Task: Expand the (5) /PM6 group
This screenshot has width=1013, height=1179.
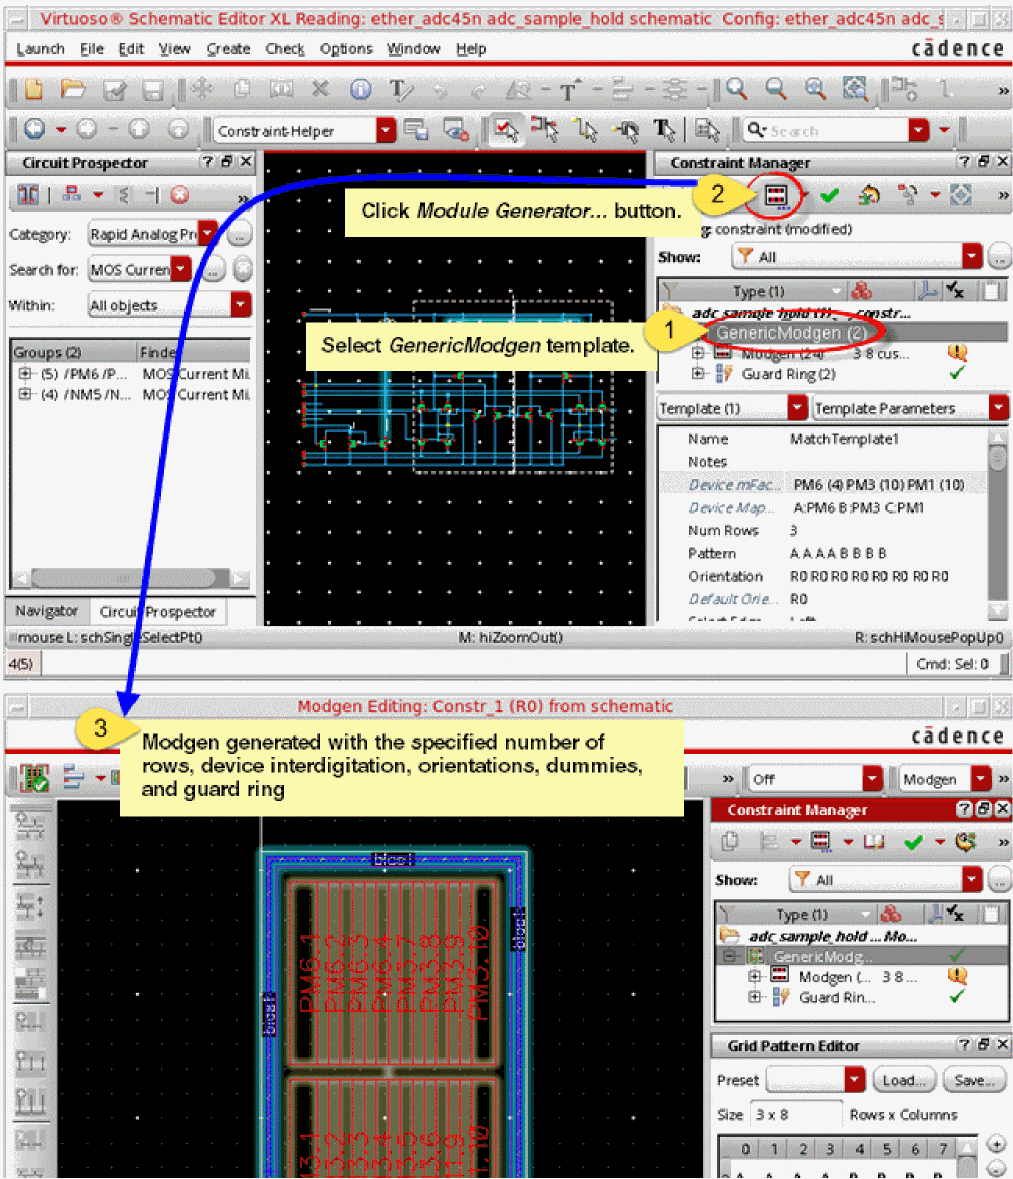Action: [24, 374]
